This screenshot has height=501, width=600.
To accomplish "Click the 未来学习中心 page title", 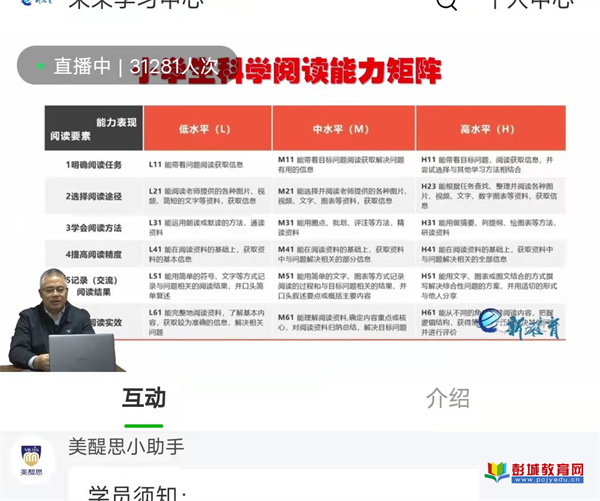I will (x=135, y=3).
